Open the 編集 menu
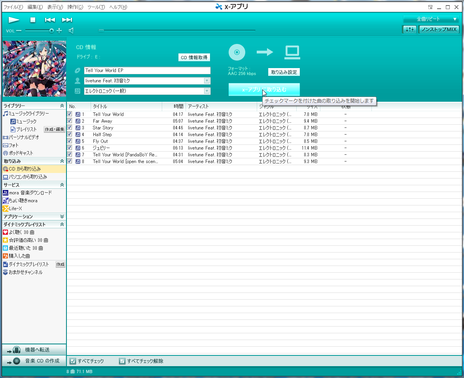The image size is (464, 378). (35, 7)
